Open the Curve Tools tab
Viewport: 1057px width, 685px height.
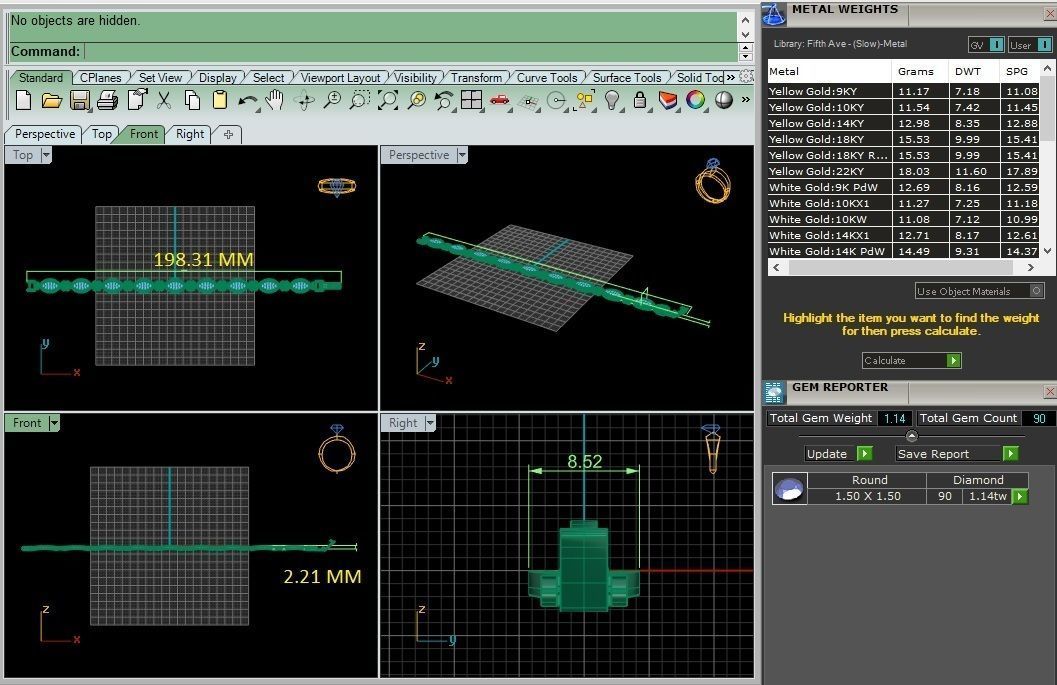[547, 78]
